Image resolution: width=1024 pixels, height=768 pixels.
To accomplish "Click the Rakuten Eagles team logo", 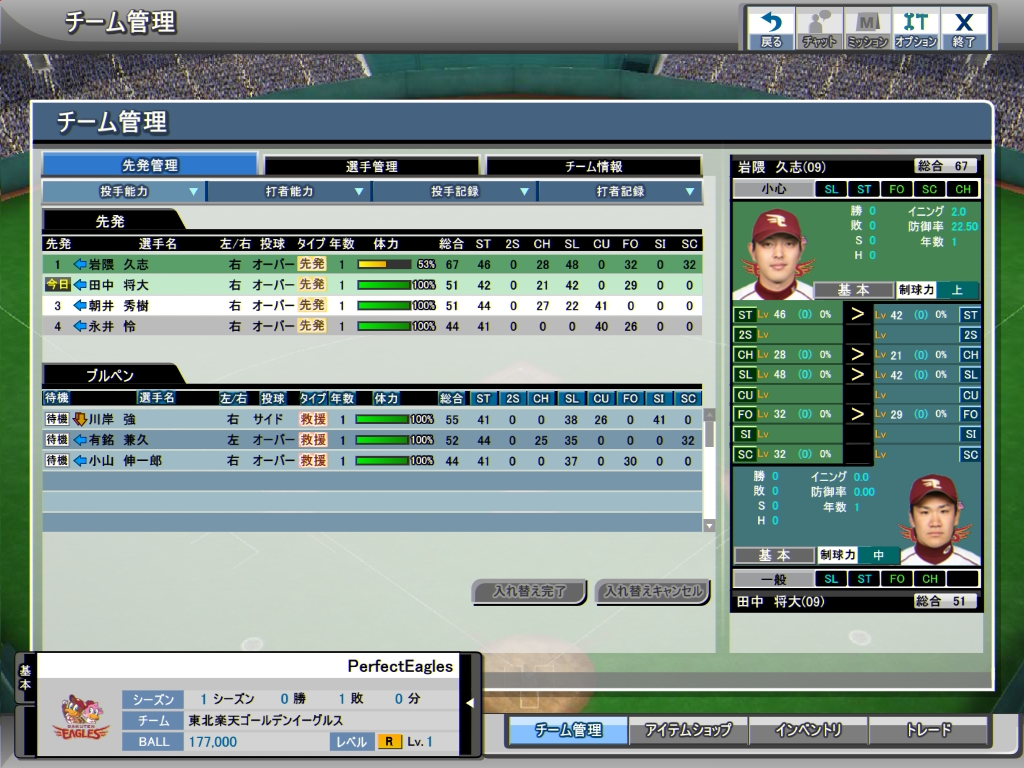I will click(x=81, y=716).
